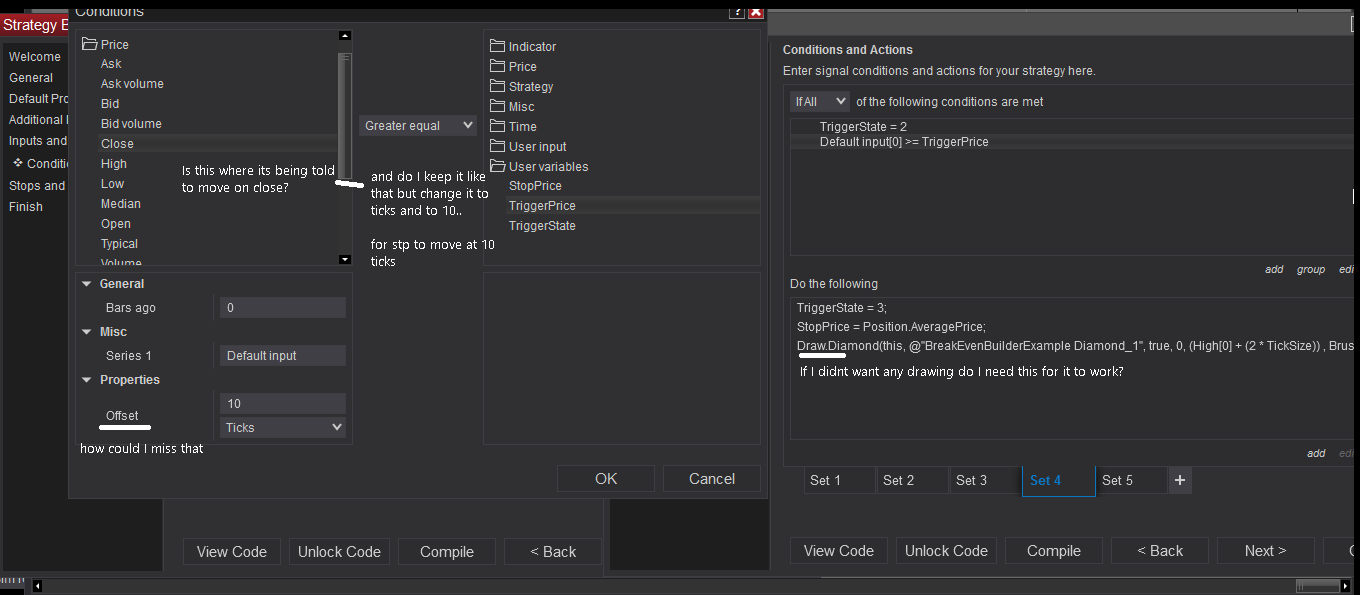Click the OK button
Image resolution: width=1360 pixels, height=595 pixels.
click(x=606, y=479)
